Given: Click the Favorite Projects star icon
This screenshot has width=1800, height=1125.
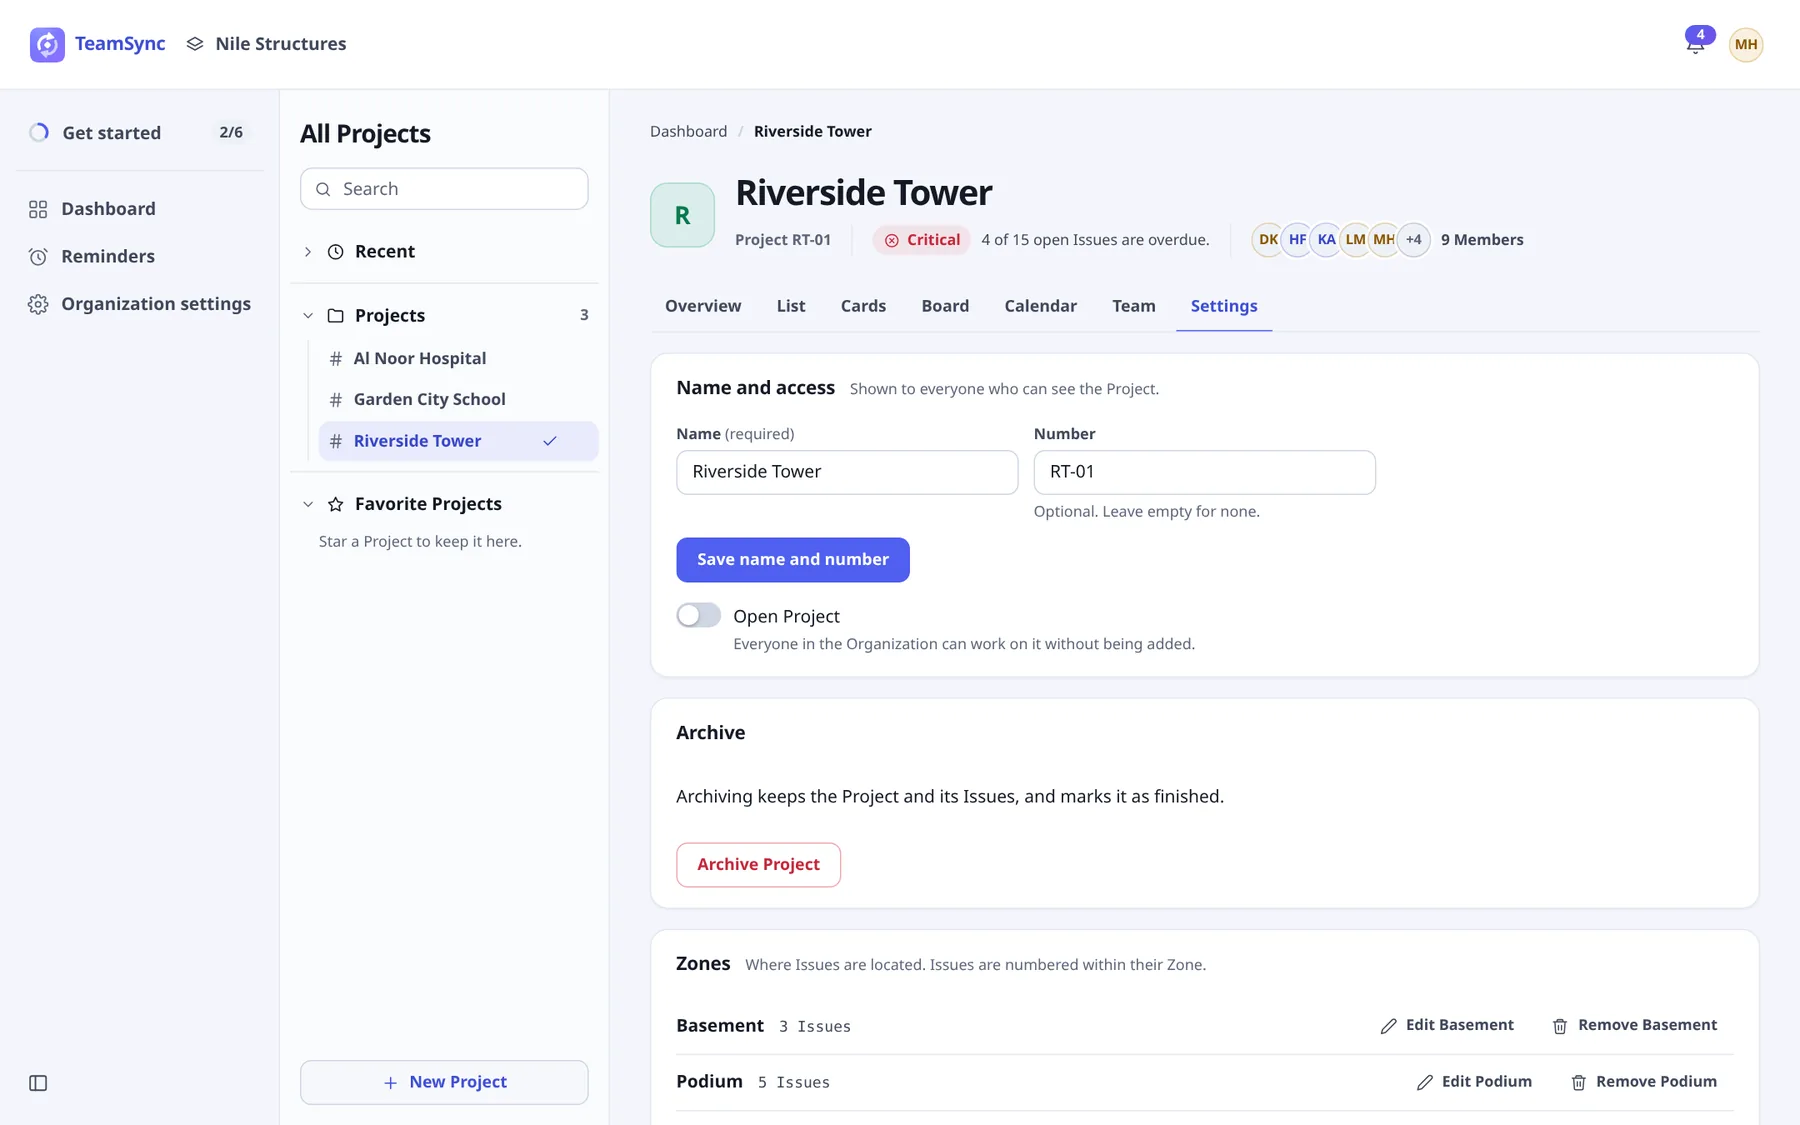Looking at the screenshot, I should pos(336,504).
